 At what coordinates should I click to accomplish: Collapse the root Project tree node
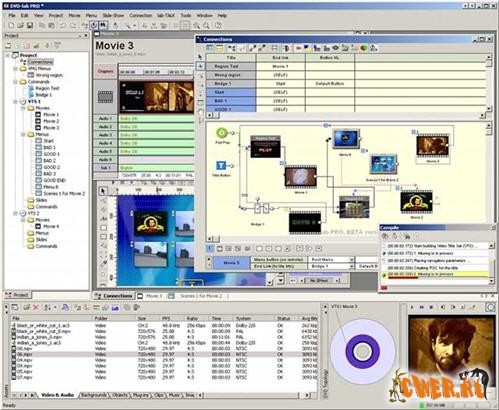(8, 55)
